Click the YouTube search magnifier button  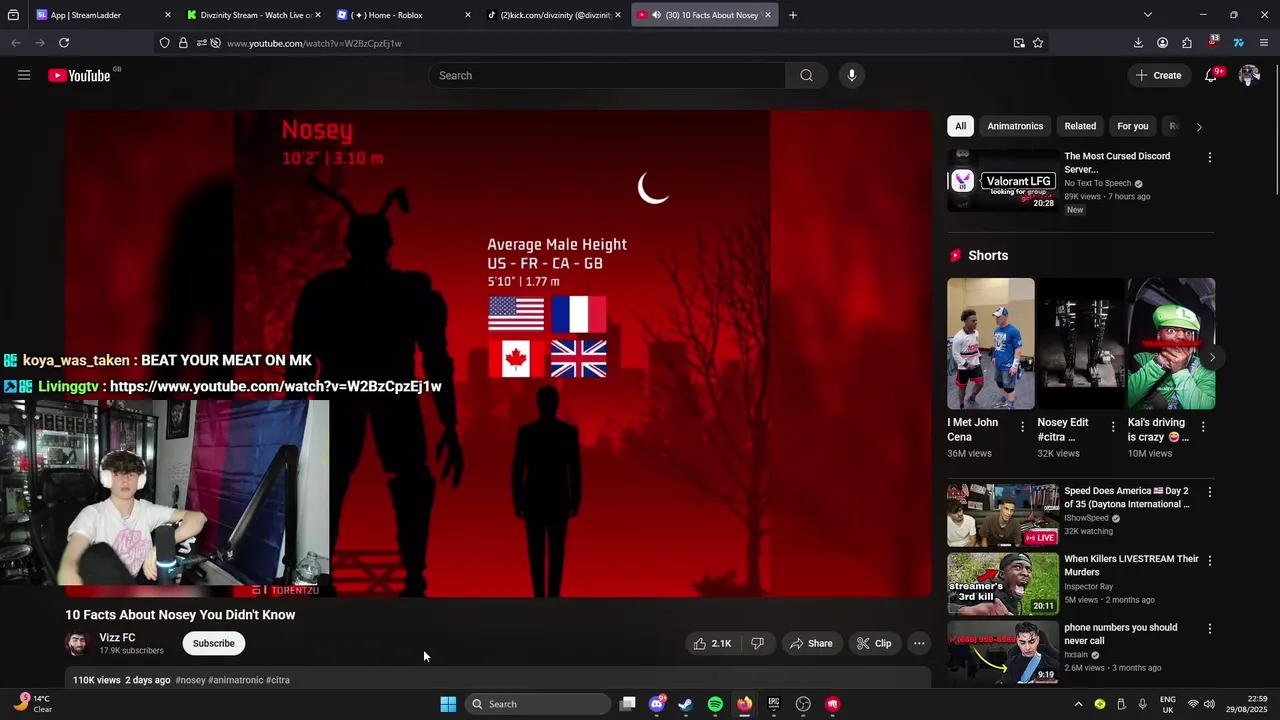click(x=806, y=75)
